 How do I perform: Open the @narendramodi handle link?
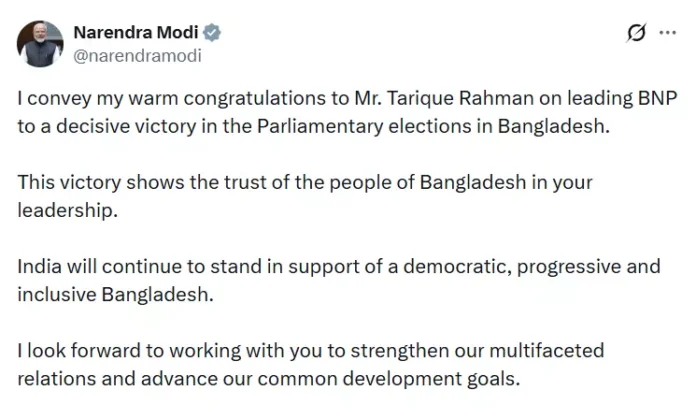(137, 56)
